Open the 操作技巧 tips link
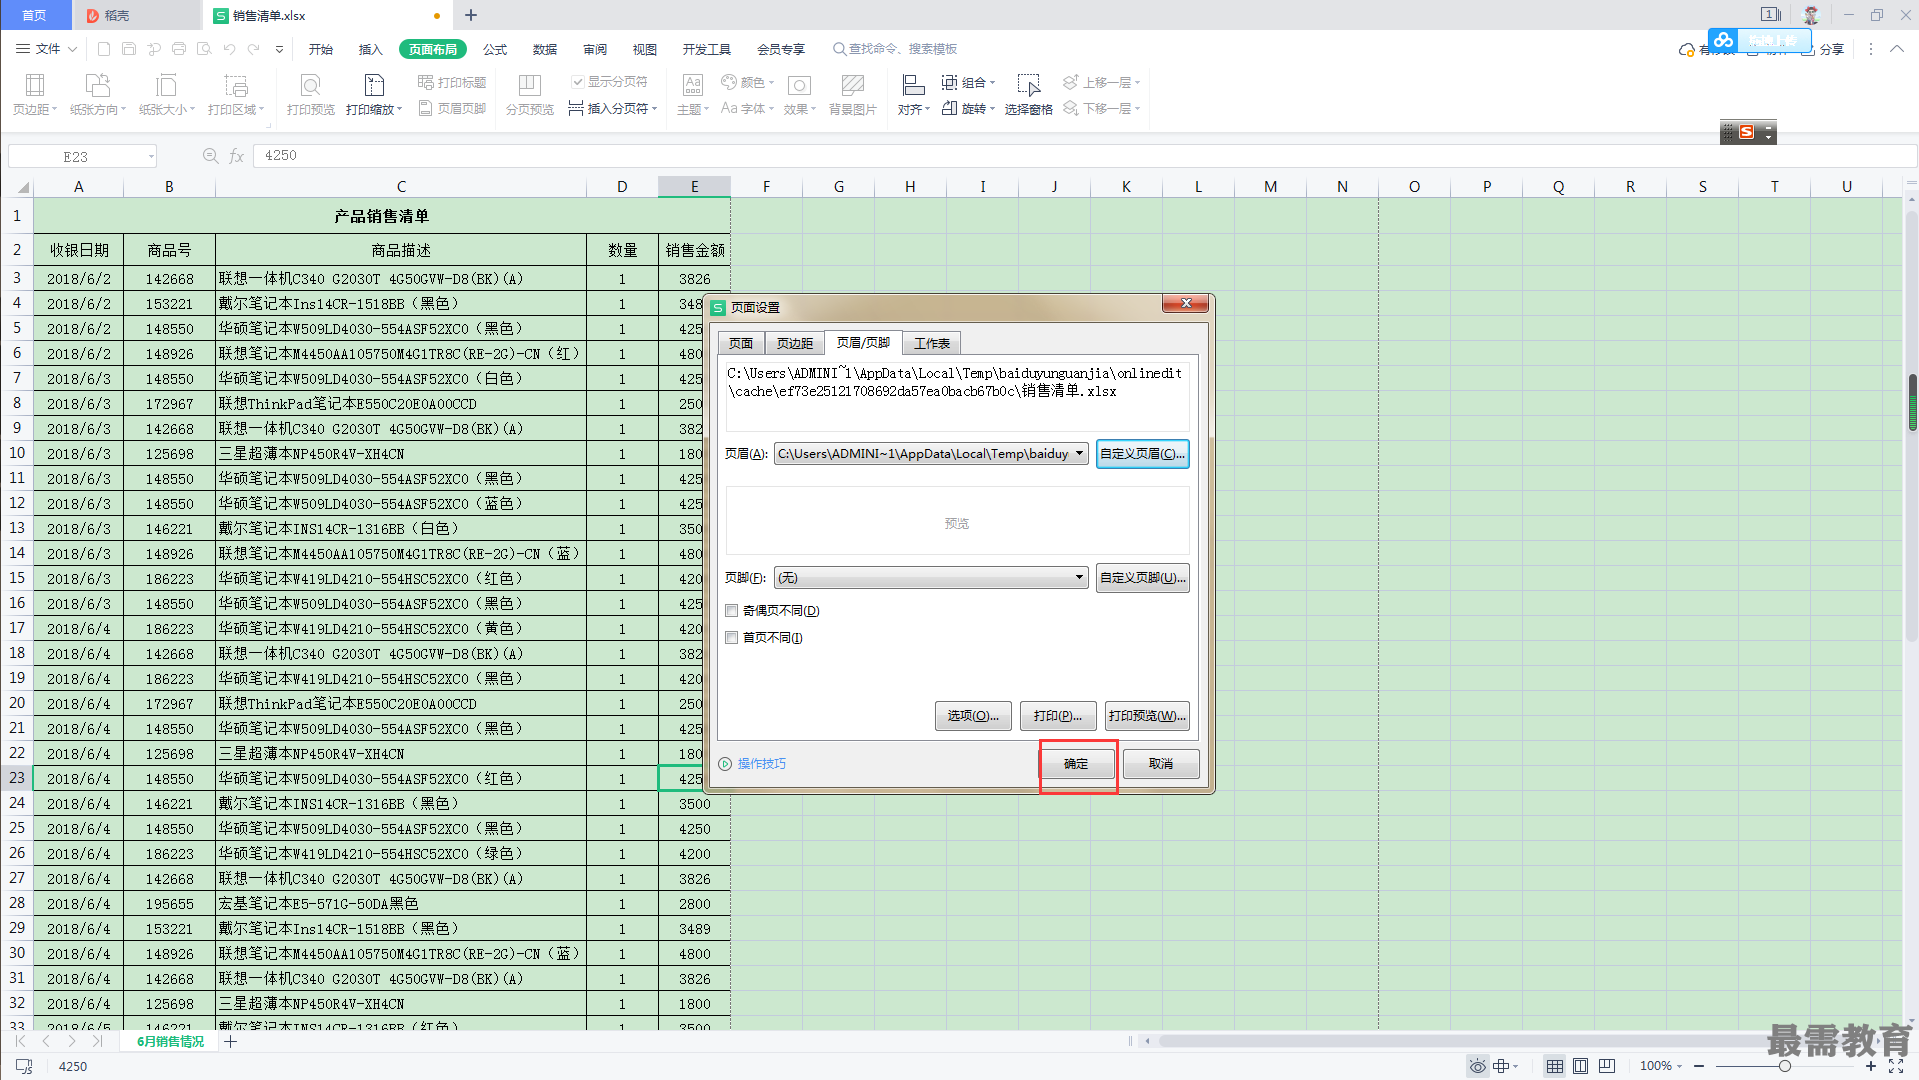Viewport: 1919px width, 1080px height. click(761, 764)
